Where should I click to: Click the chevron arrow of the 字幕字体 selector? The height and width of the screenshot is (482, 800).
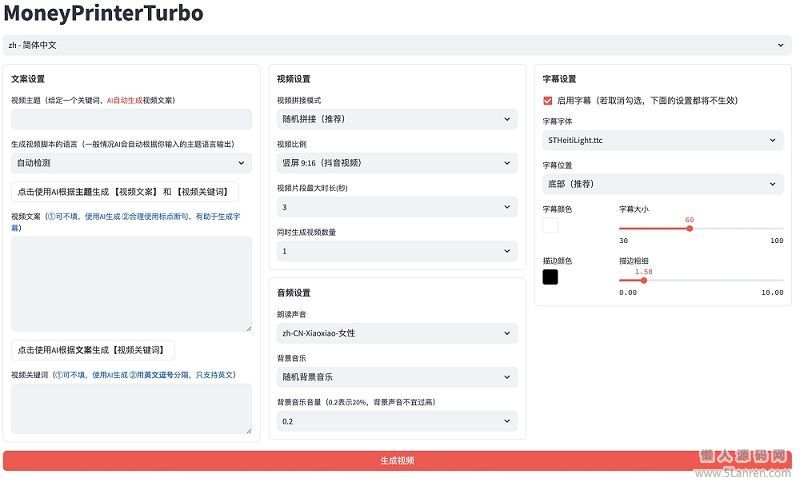(772, 140)
